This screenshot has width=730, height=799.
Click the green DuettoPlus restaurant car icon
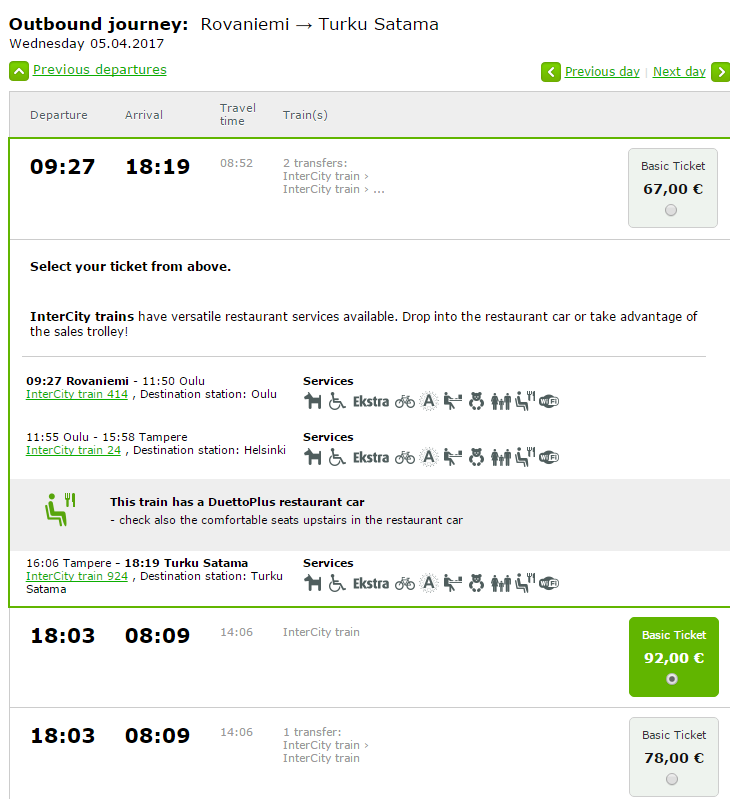tap(60, 509)
